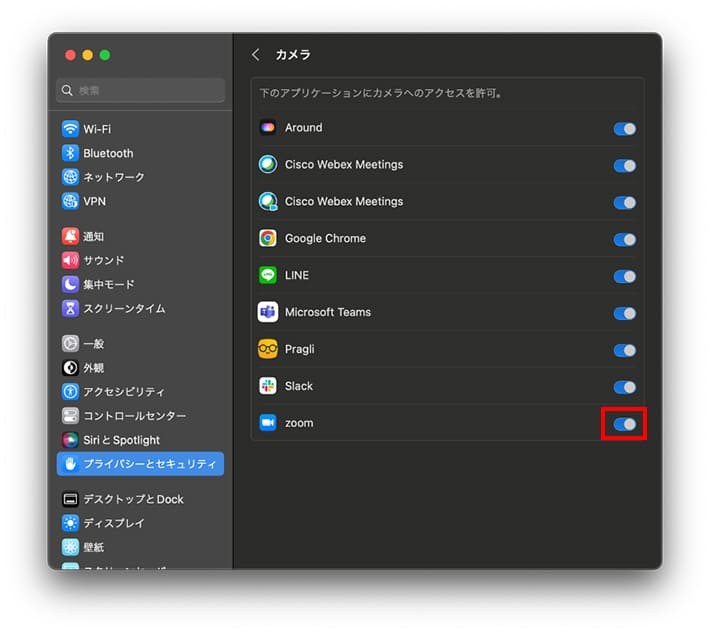Click the ディスプレイ sun icon
Viewport: 710px width, 633px height.
pos(70,523)
